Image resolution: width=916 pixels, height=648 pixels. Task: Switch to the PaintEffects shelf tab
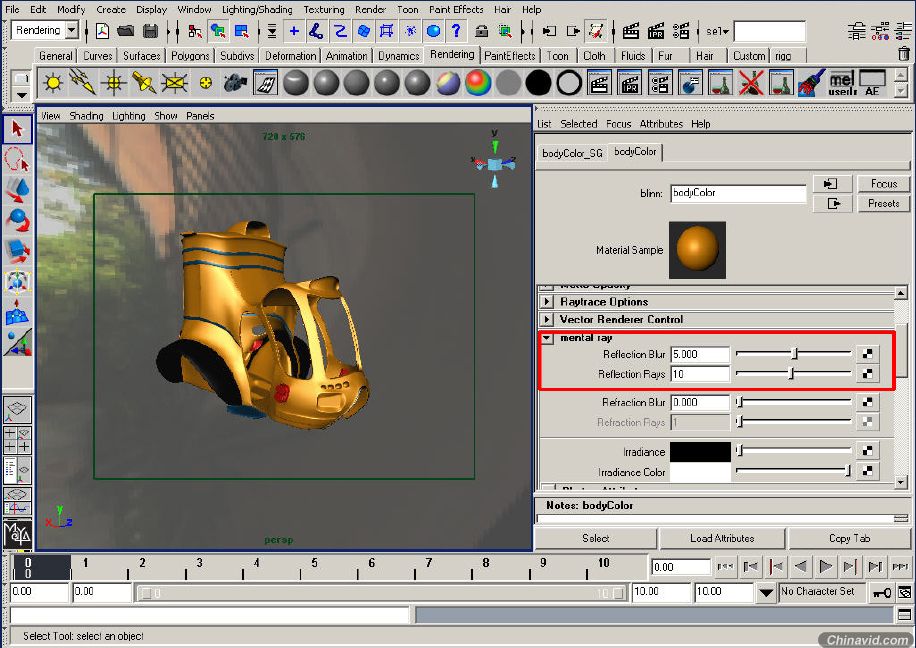pos(509,56)
